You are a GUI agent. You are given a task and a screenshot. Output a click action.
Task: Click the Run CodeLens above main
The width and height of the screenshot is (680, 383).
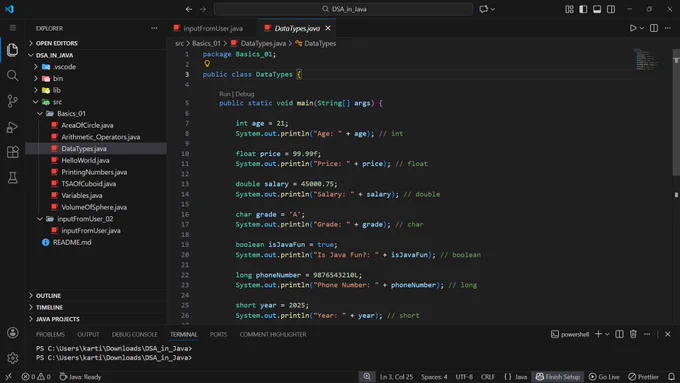point(225,94)
